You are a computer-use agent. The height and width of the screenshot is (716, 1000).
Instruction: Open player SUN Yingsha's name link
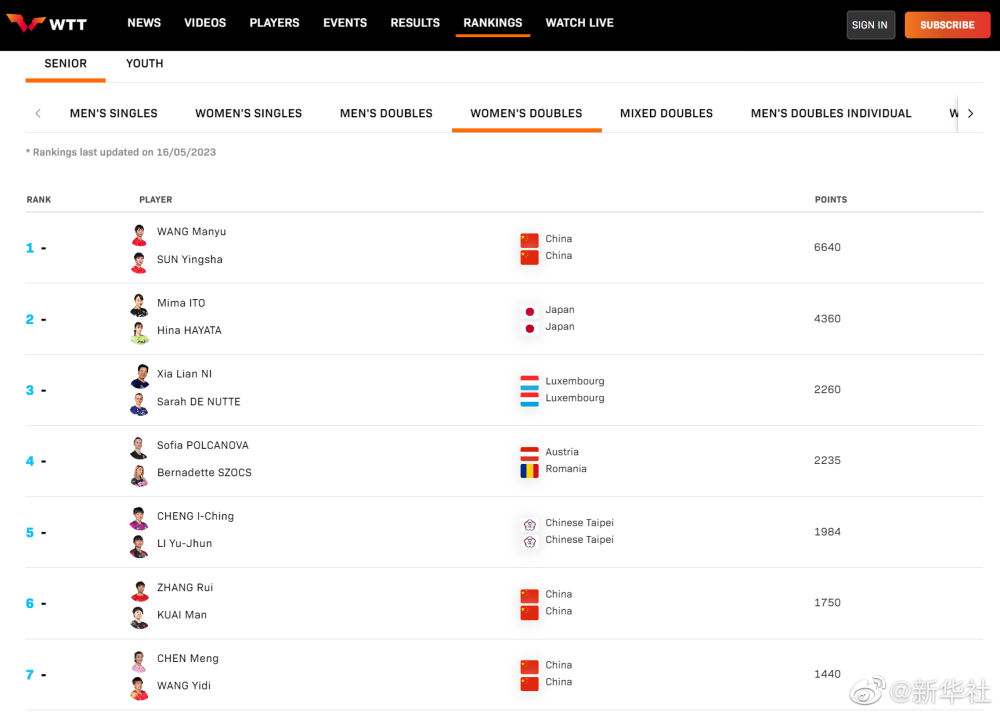click(x=189, y=259)
